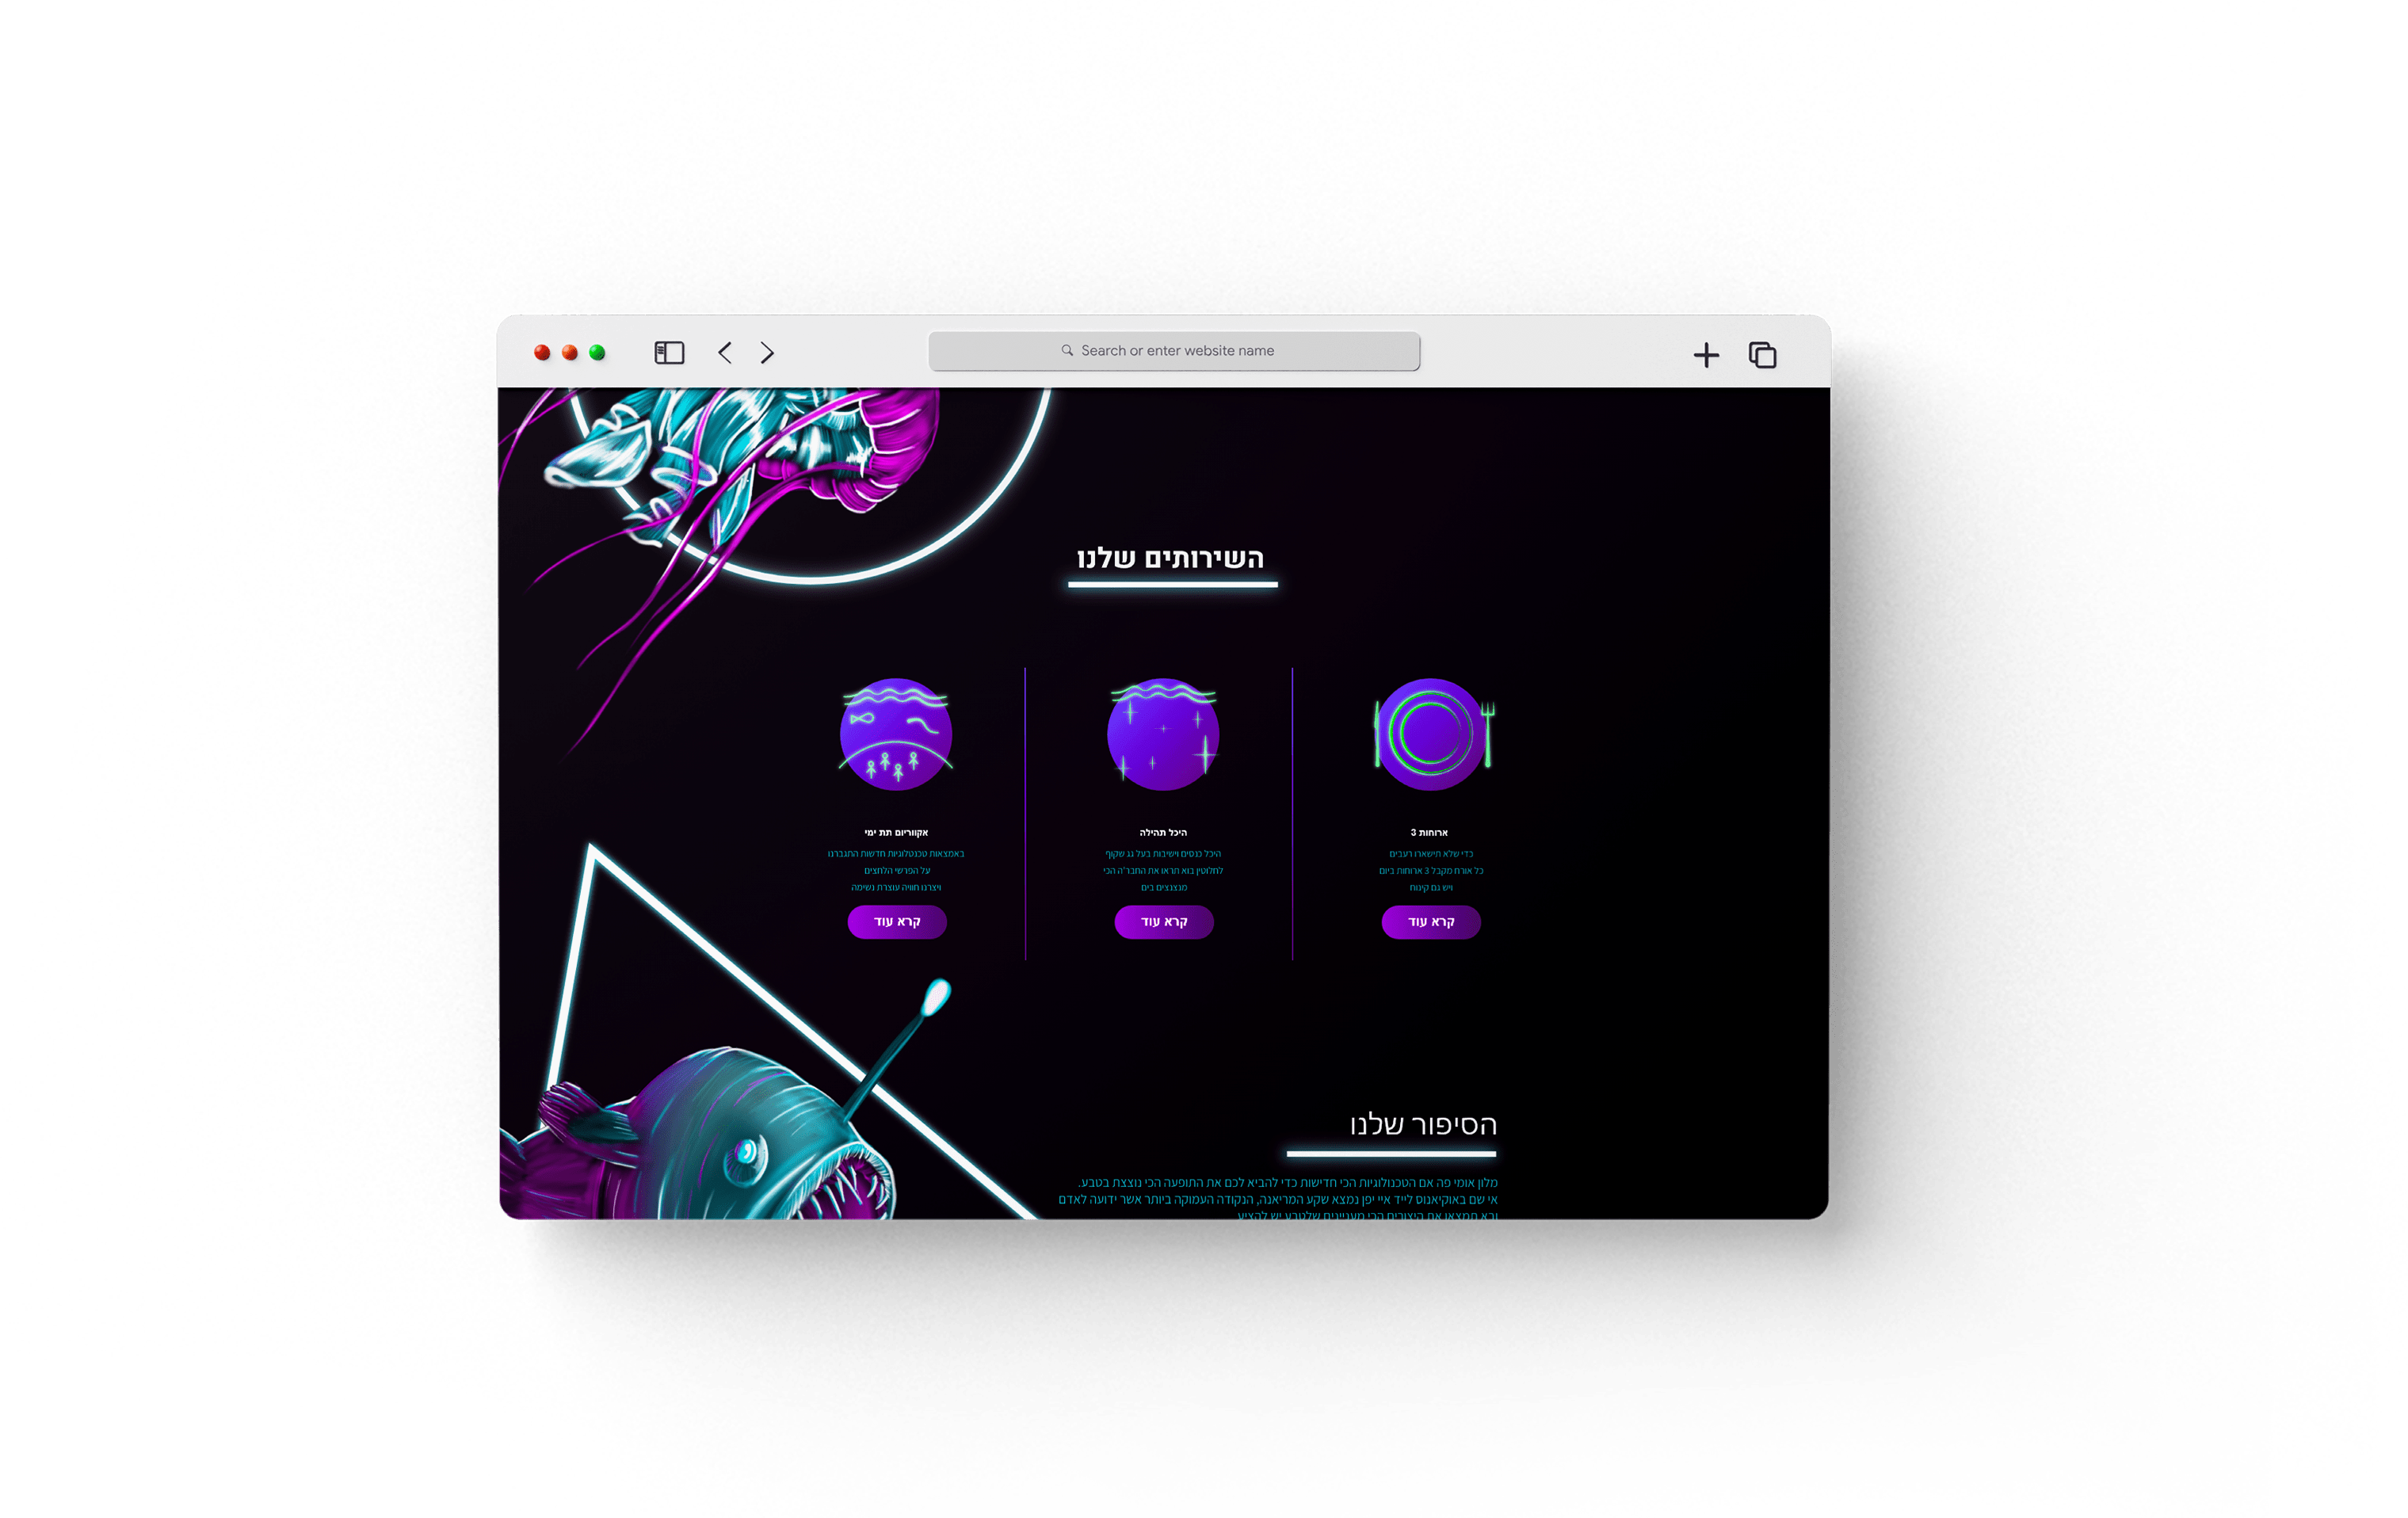
Task: Click the search magnifier in address bar
Action: click(1067, 351)
